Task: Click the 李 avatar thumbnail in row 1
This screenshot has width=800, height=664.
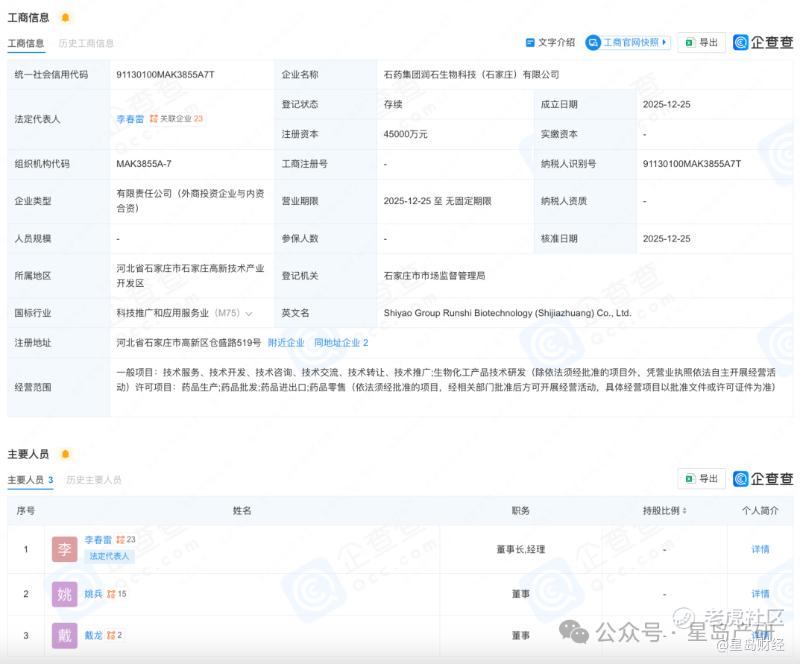Action: pyautogui.click(x=64, y=549)
